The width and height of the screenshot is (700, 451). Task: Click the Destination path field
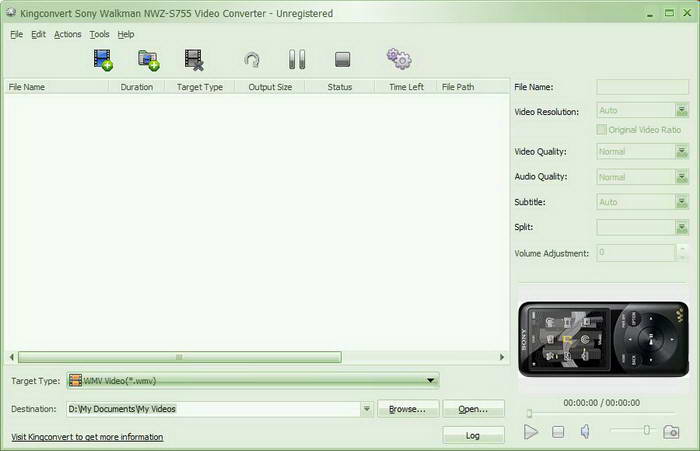(x=213, y=409)
